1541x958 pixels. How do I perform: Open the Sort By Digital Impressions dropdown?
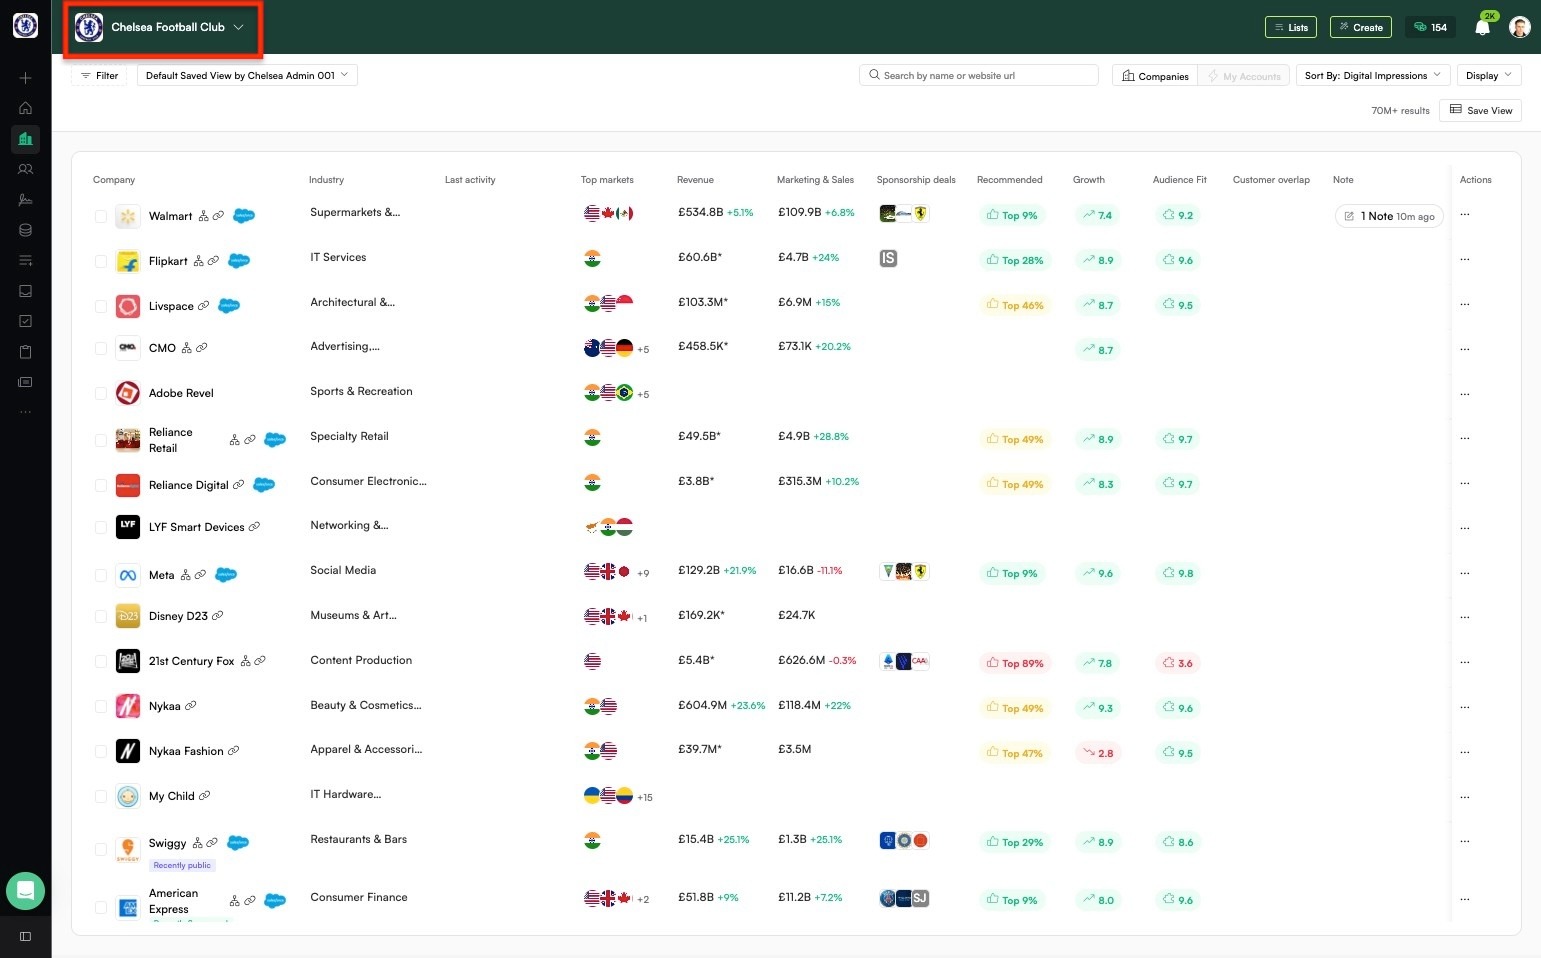1373,75
